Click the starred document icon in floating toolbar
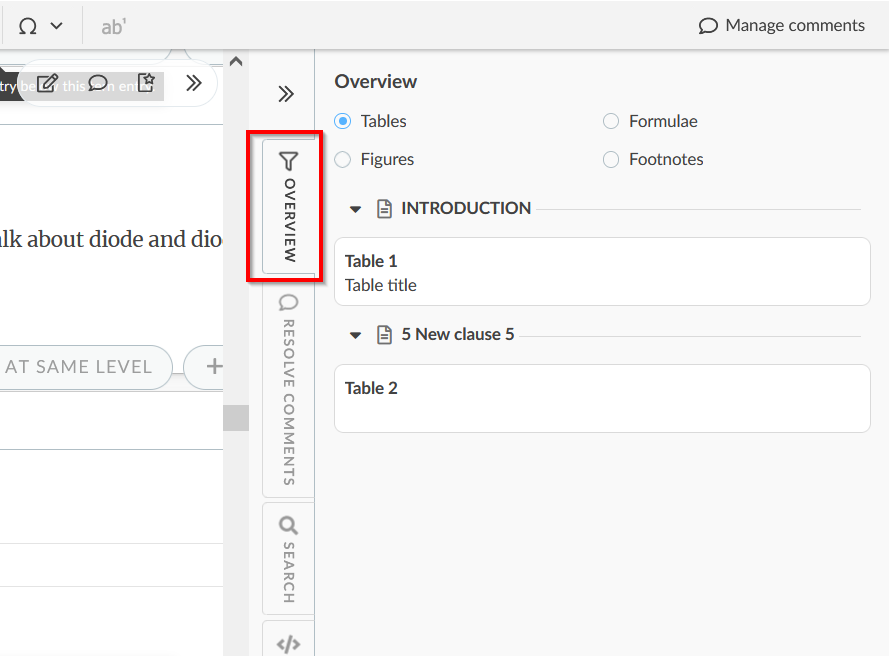 coord(146,83)
